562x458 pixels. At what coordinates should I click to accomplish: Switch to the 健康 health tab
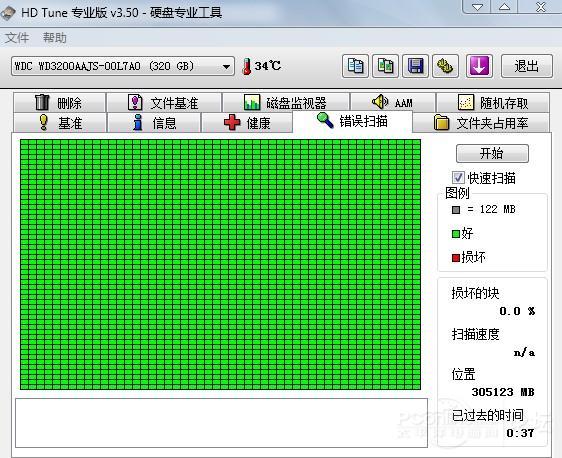tap(247, 123)
